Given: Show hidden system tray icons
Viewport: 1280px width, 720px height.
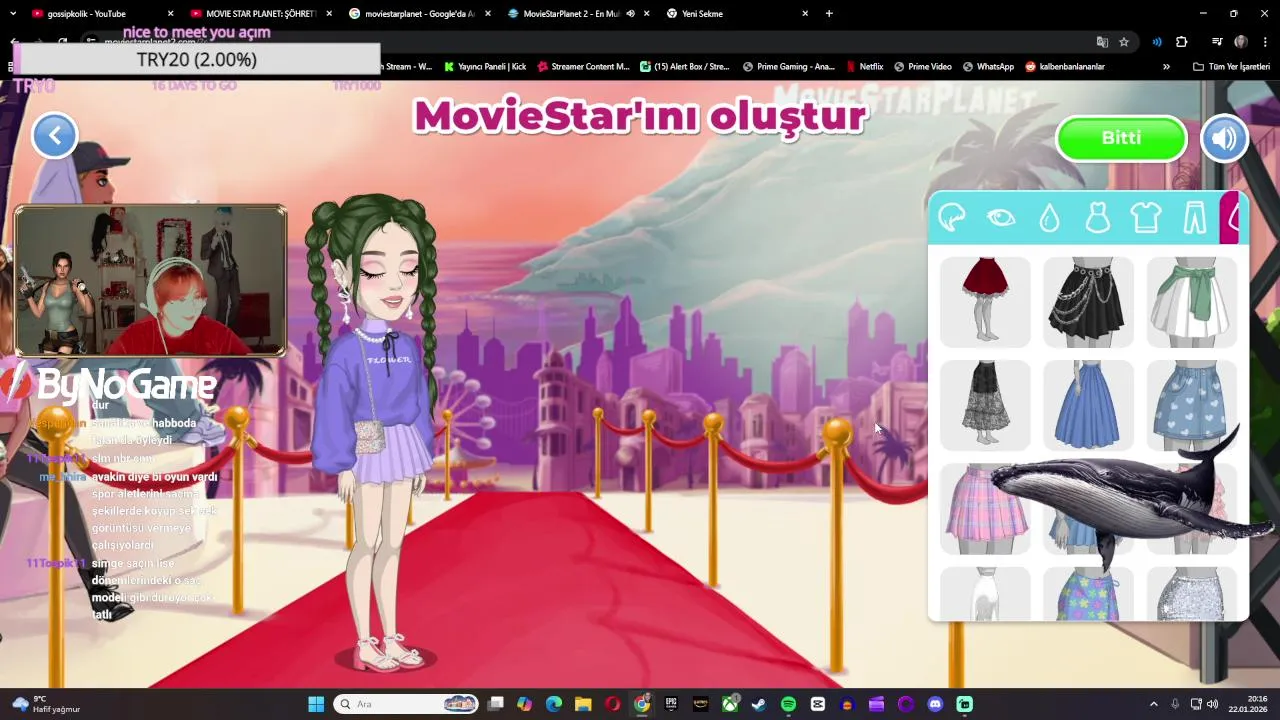Looking at the screenshot, I should (1153, 704).
